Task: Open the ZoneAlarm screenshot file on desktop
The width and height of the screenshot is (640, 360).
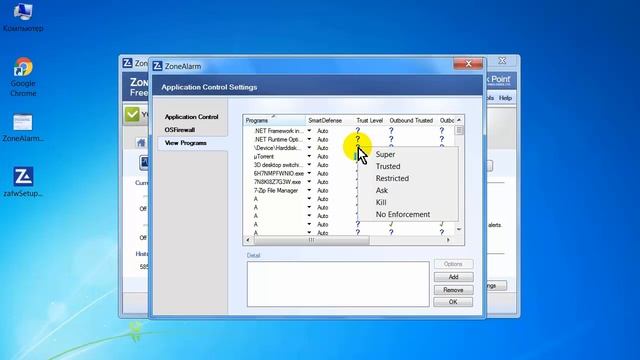Action: [23, 128]
